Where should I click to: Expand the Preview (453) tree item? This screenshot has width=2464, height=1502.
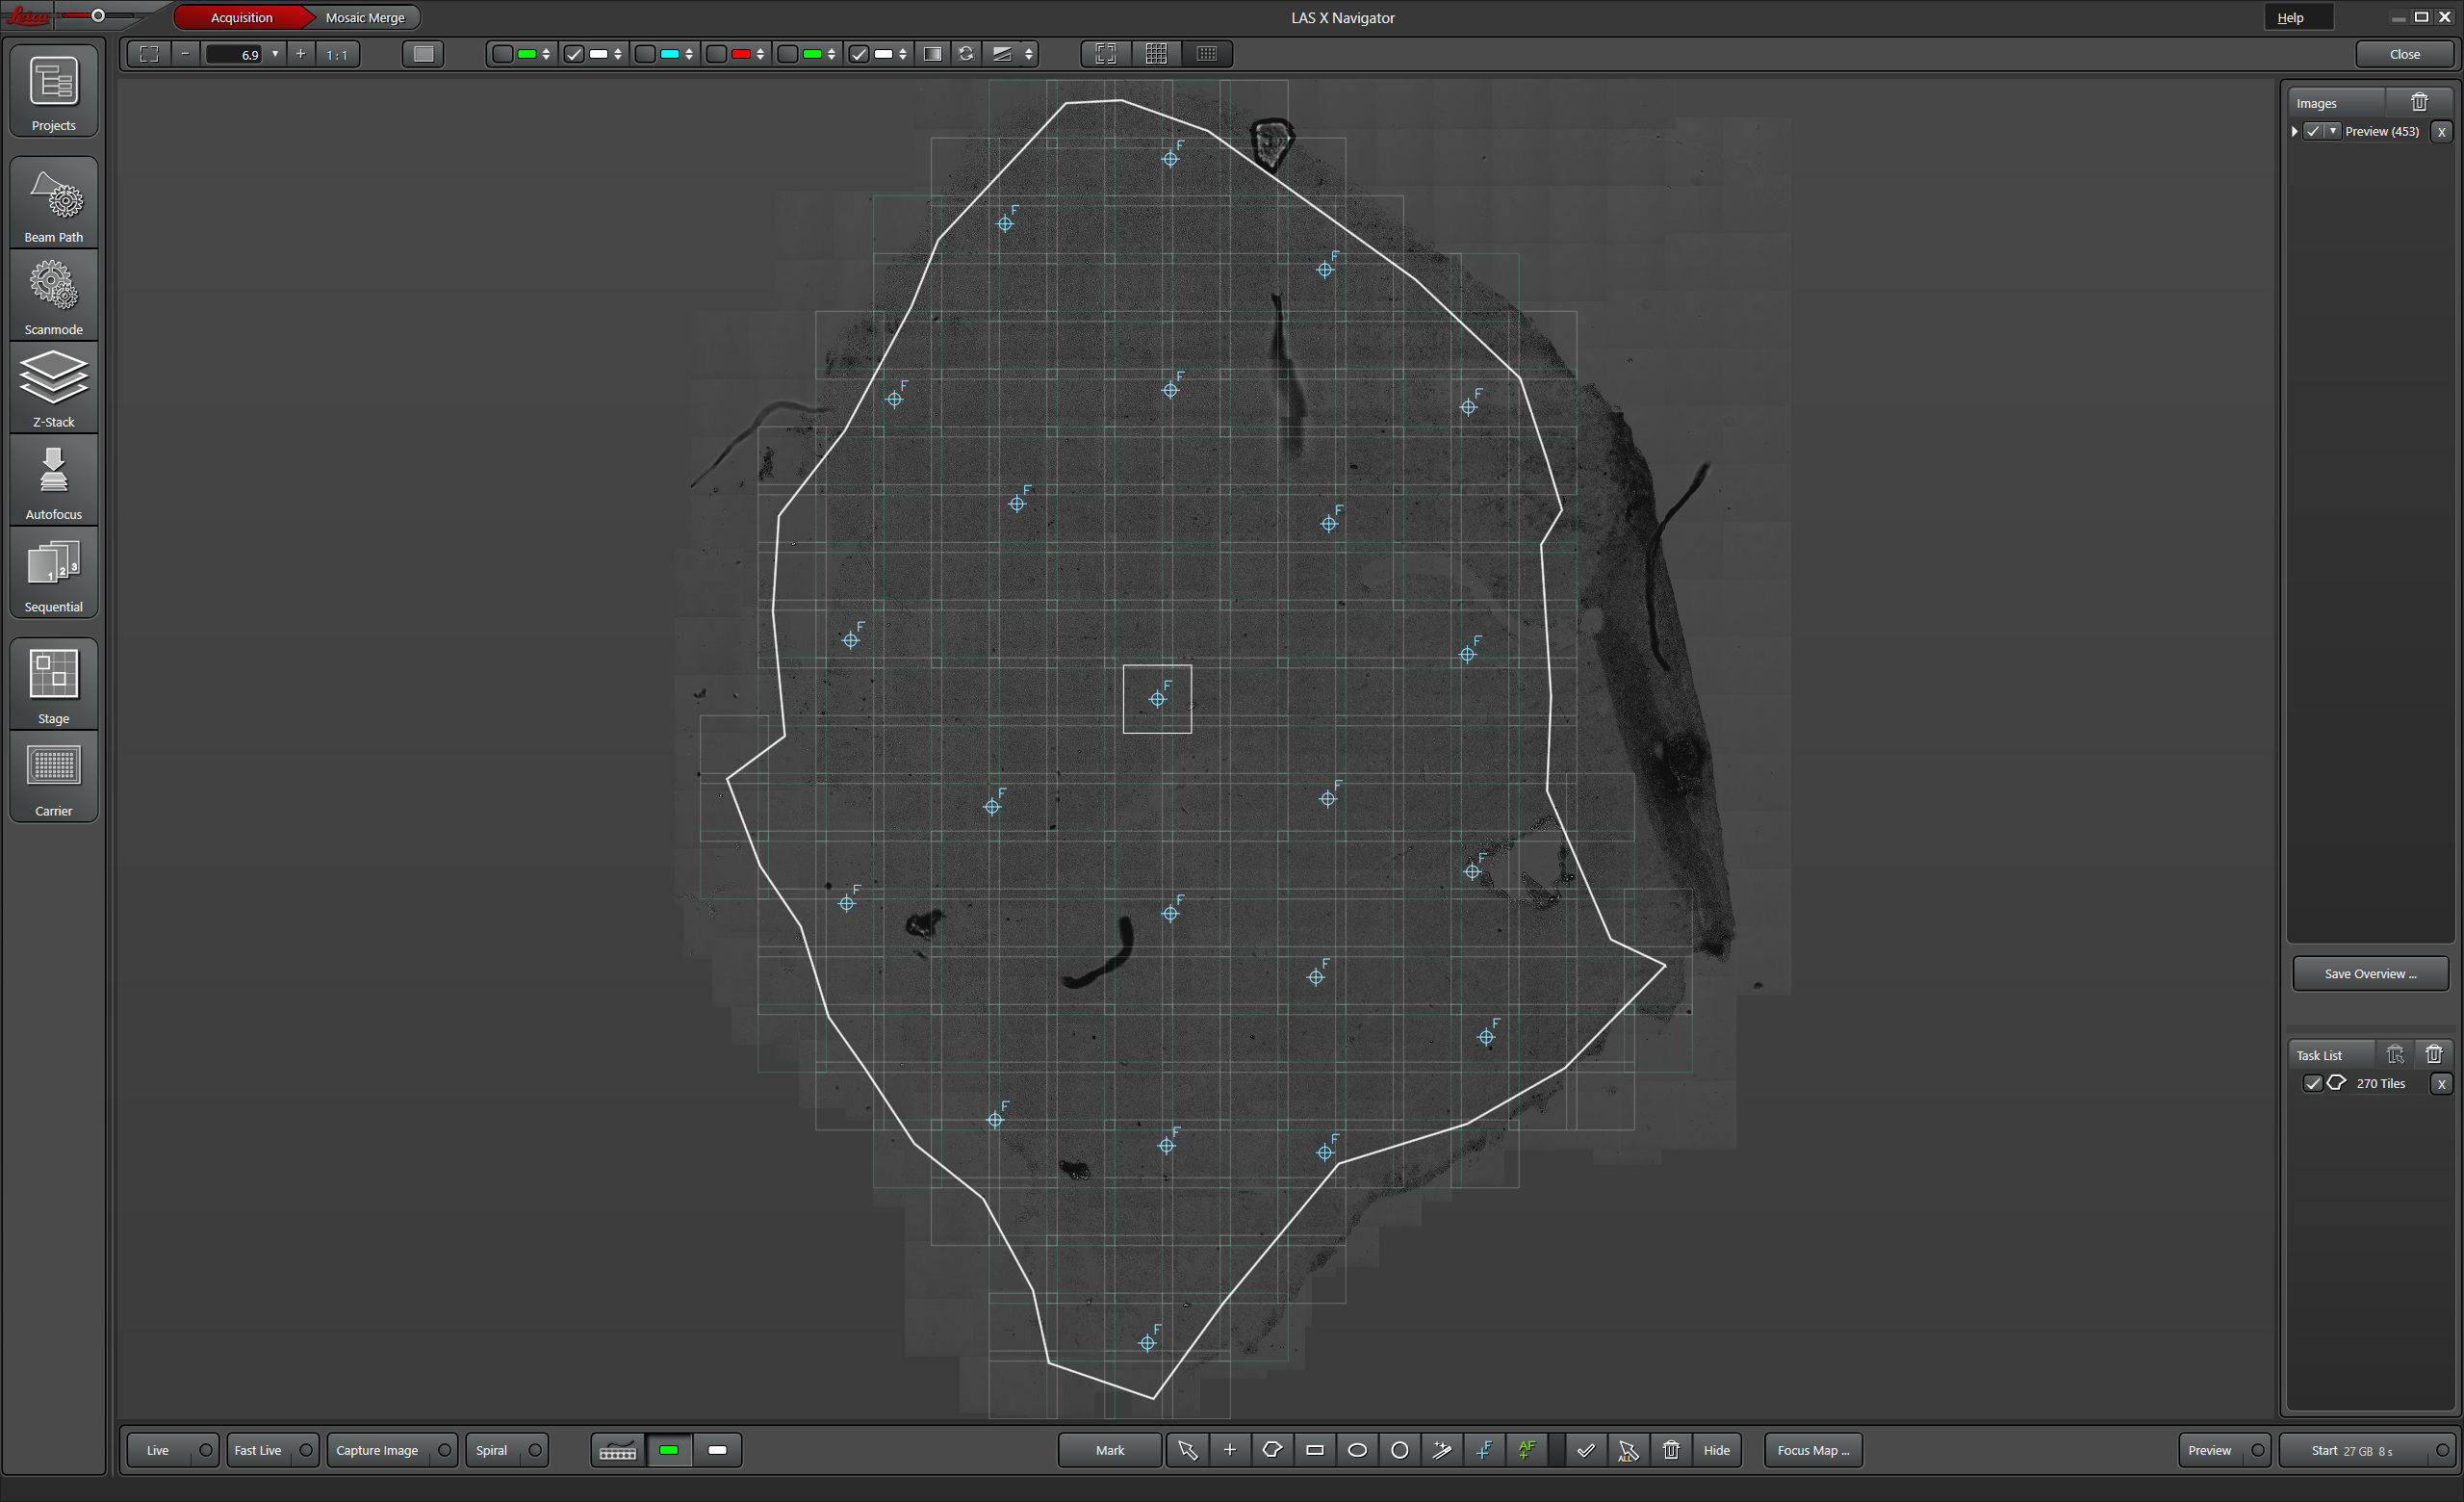pyautogui.click(x=2294, y=131)
